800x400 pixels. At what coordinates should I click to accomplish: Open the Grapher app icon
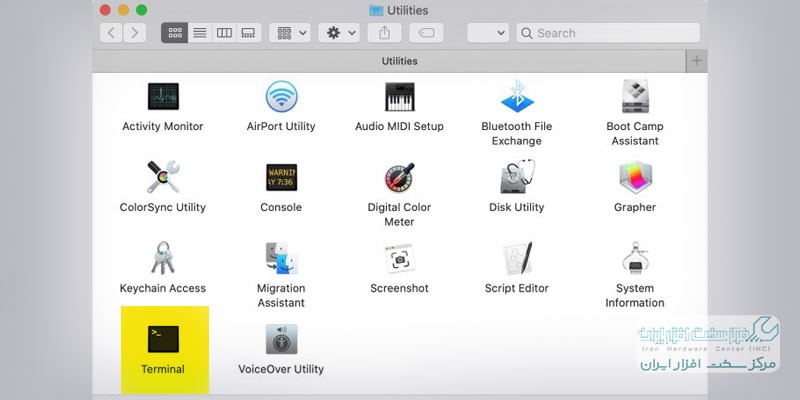click(x=635, y=177)
